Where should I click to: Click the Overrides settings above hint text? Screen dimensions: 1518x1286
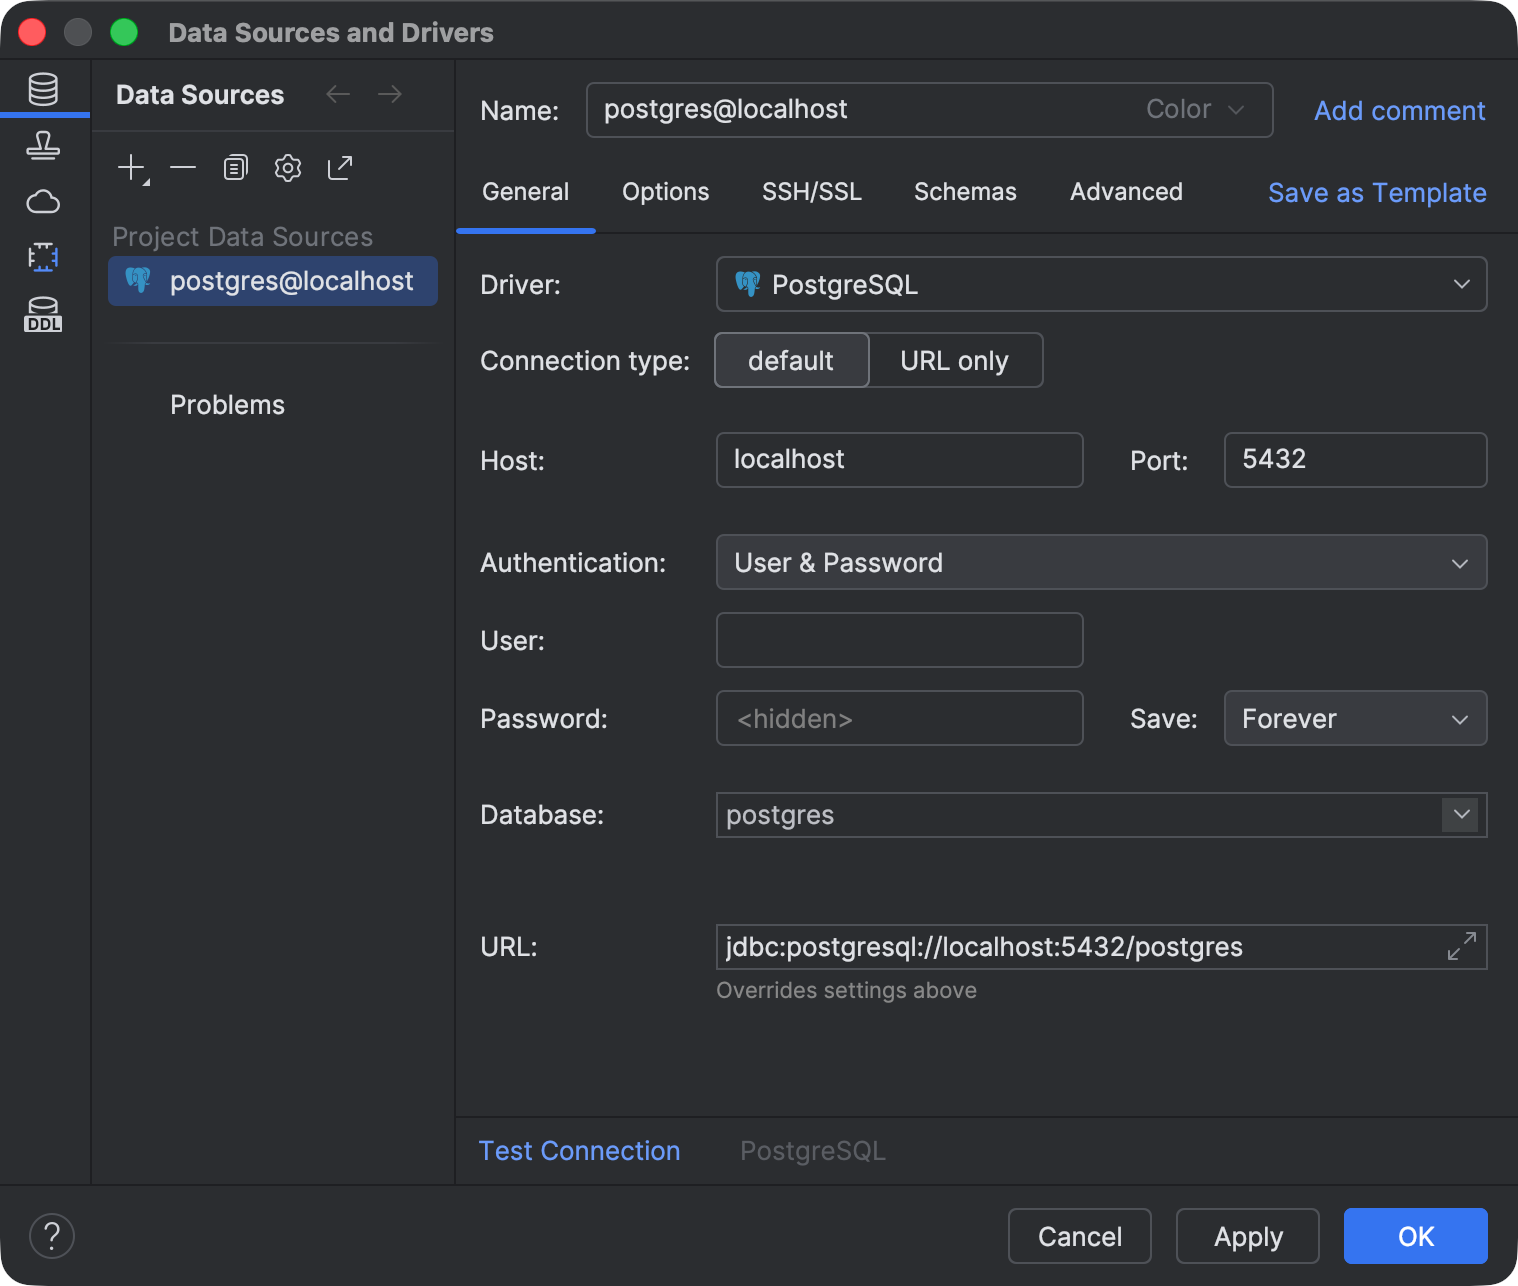click(x=847, y=990)
